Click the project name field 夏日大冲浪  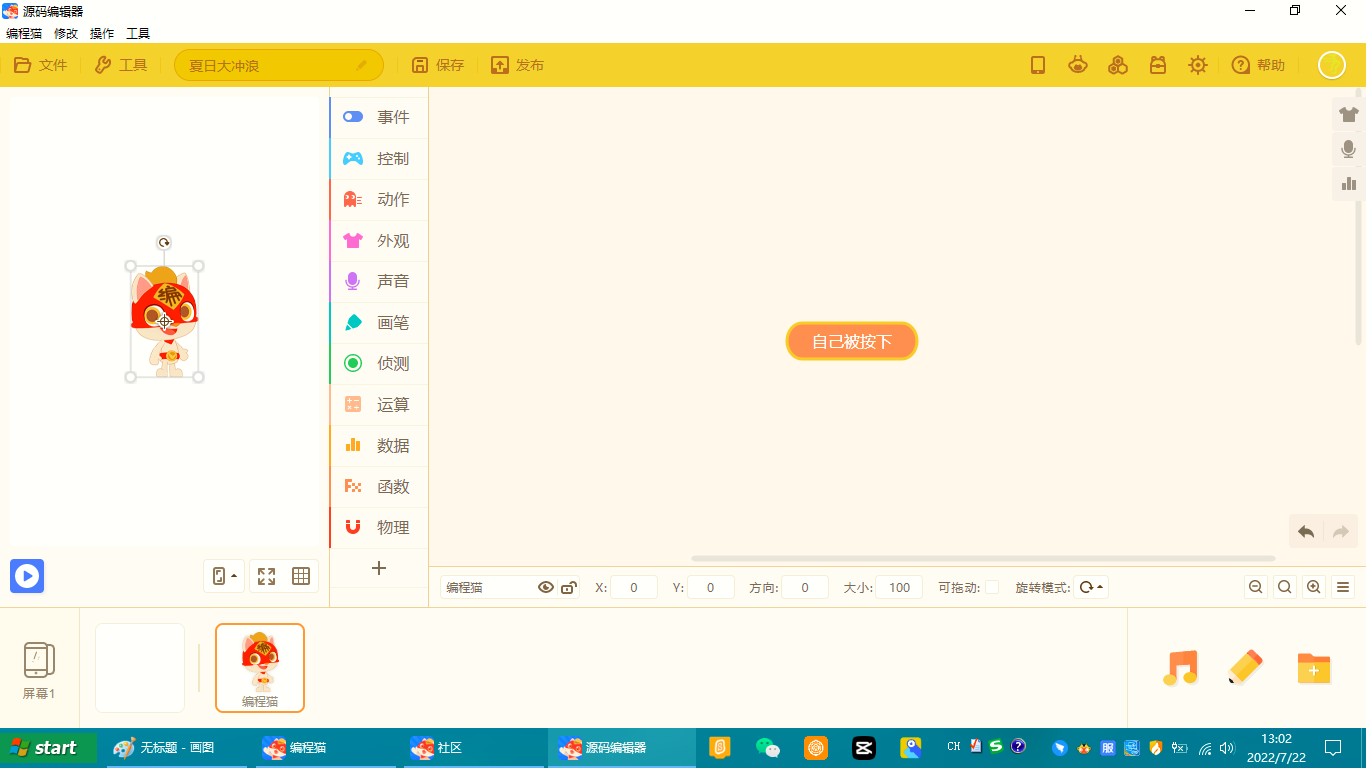click(x=279, y=66)
